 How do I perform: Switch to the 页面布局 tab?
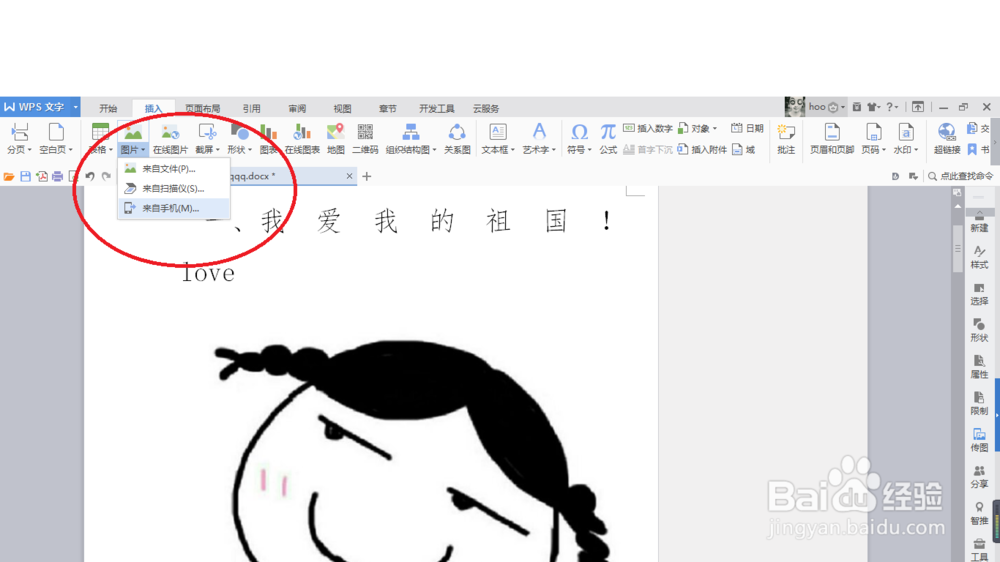(202, 109)
